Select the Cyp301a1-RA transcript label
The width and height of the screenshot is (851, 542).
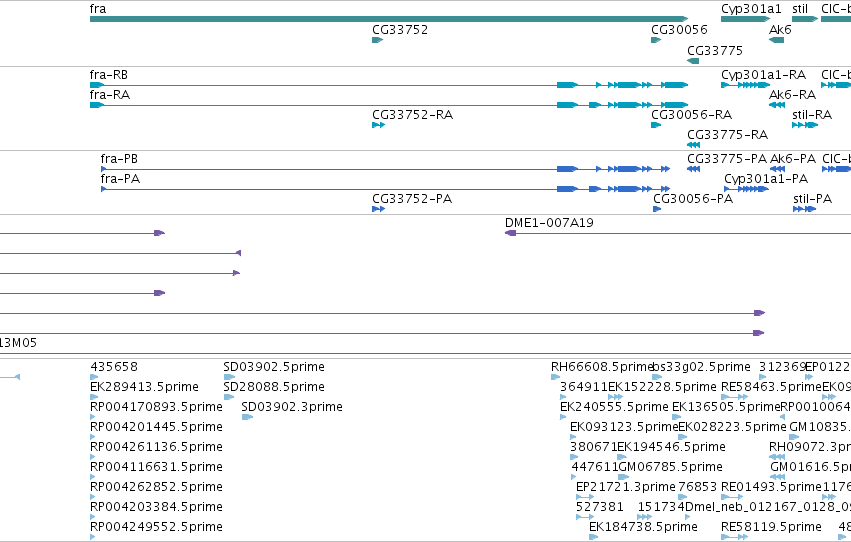click(x=763, y=75)
